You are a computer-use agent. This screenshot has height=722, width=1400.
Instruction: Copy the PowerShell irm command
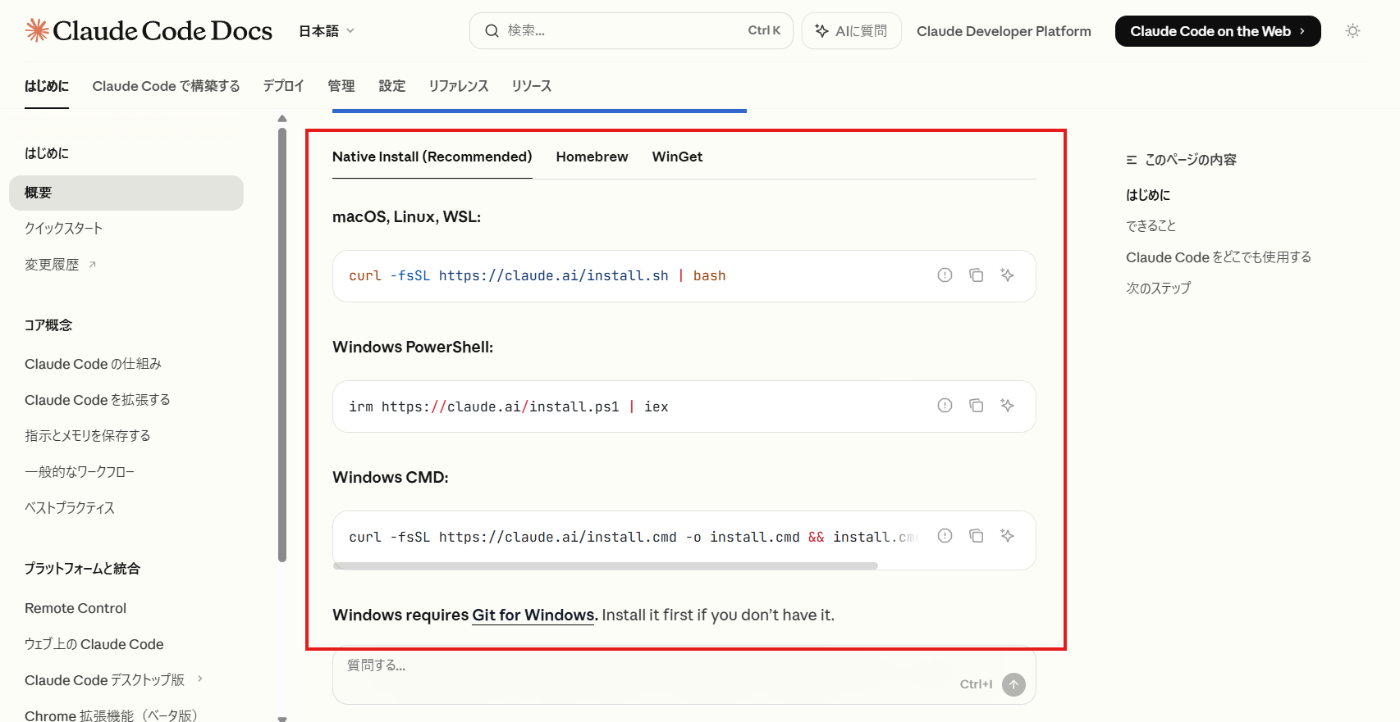(x=976, y=405)
